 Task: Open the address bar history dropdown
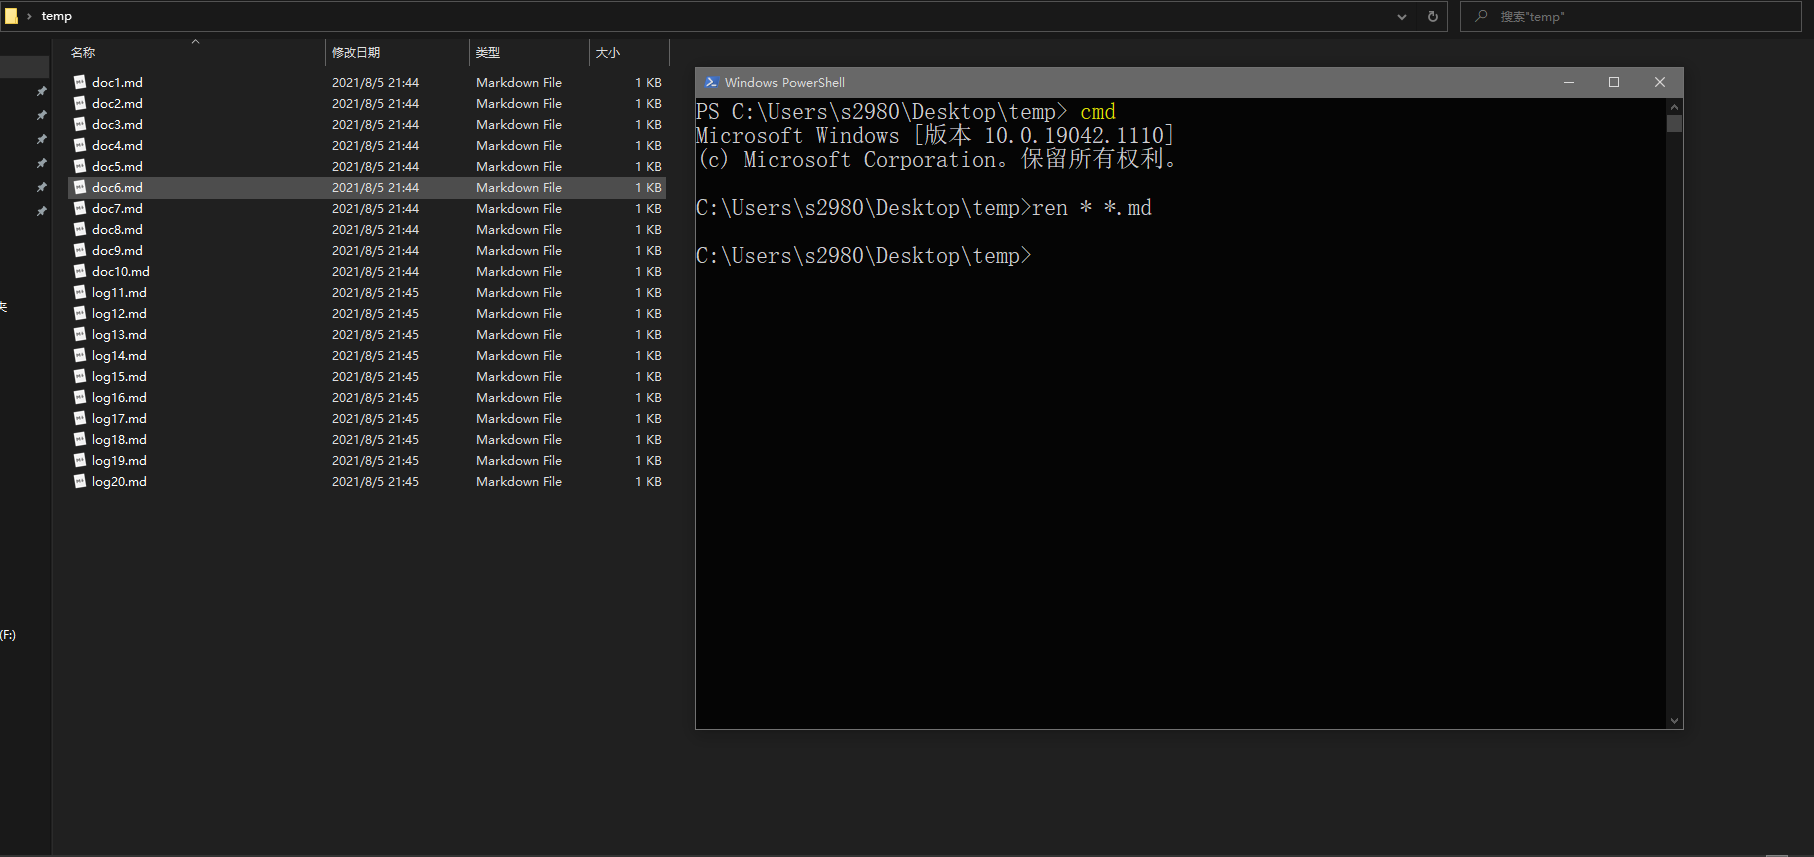click(x=1402, y=16)
